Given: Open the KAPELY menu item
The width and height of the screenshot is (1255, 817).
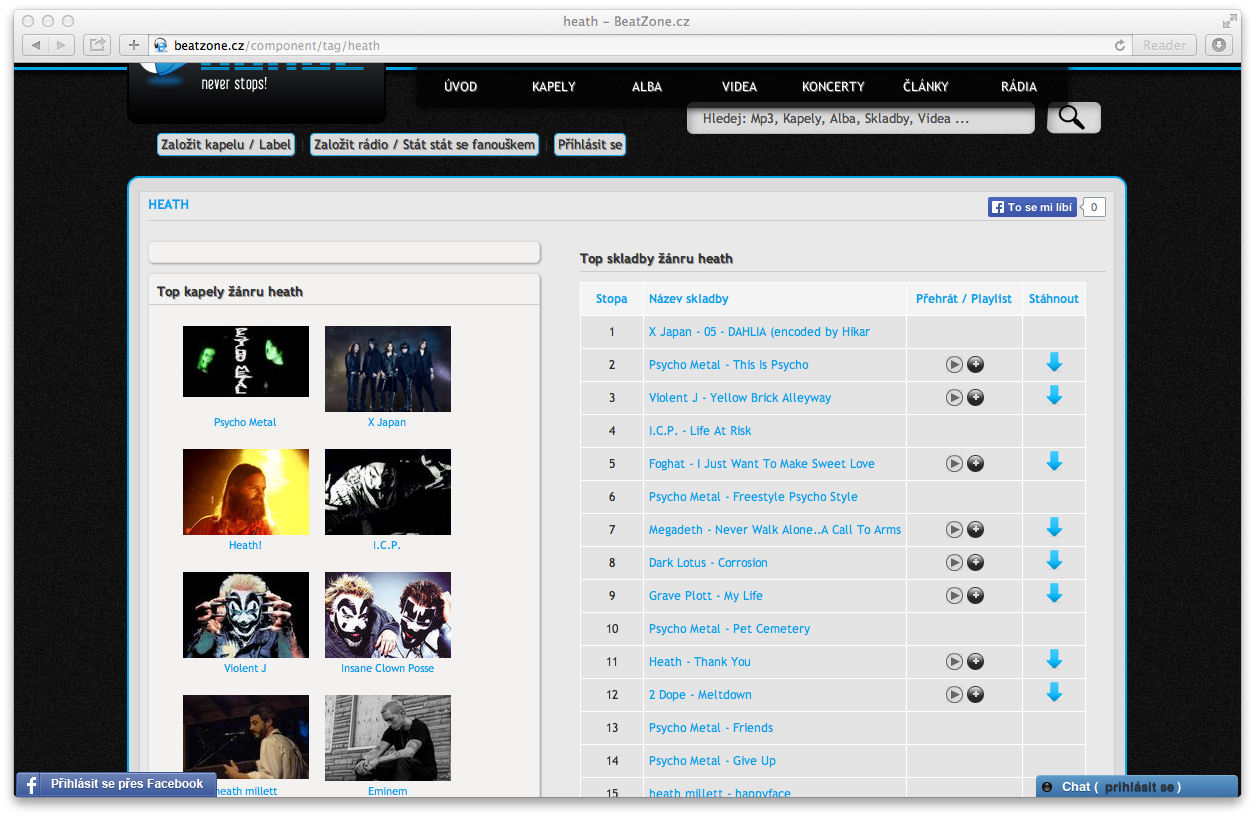Looking at the screenshot, I should click(554, 87).
